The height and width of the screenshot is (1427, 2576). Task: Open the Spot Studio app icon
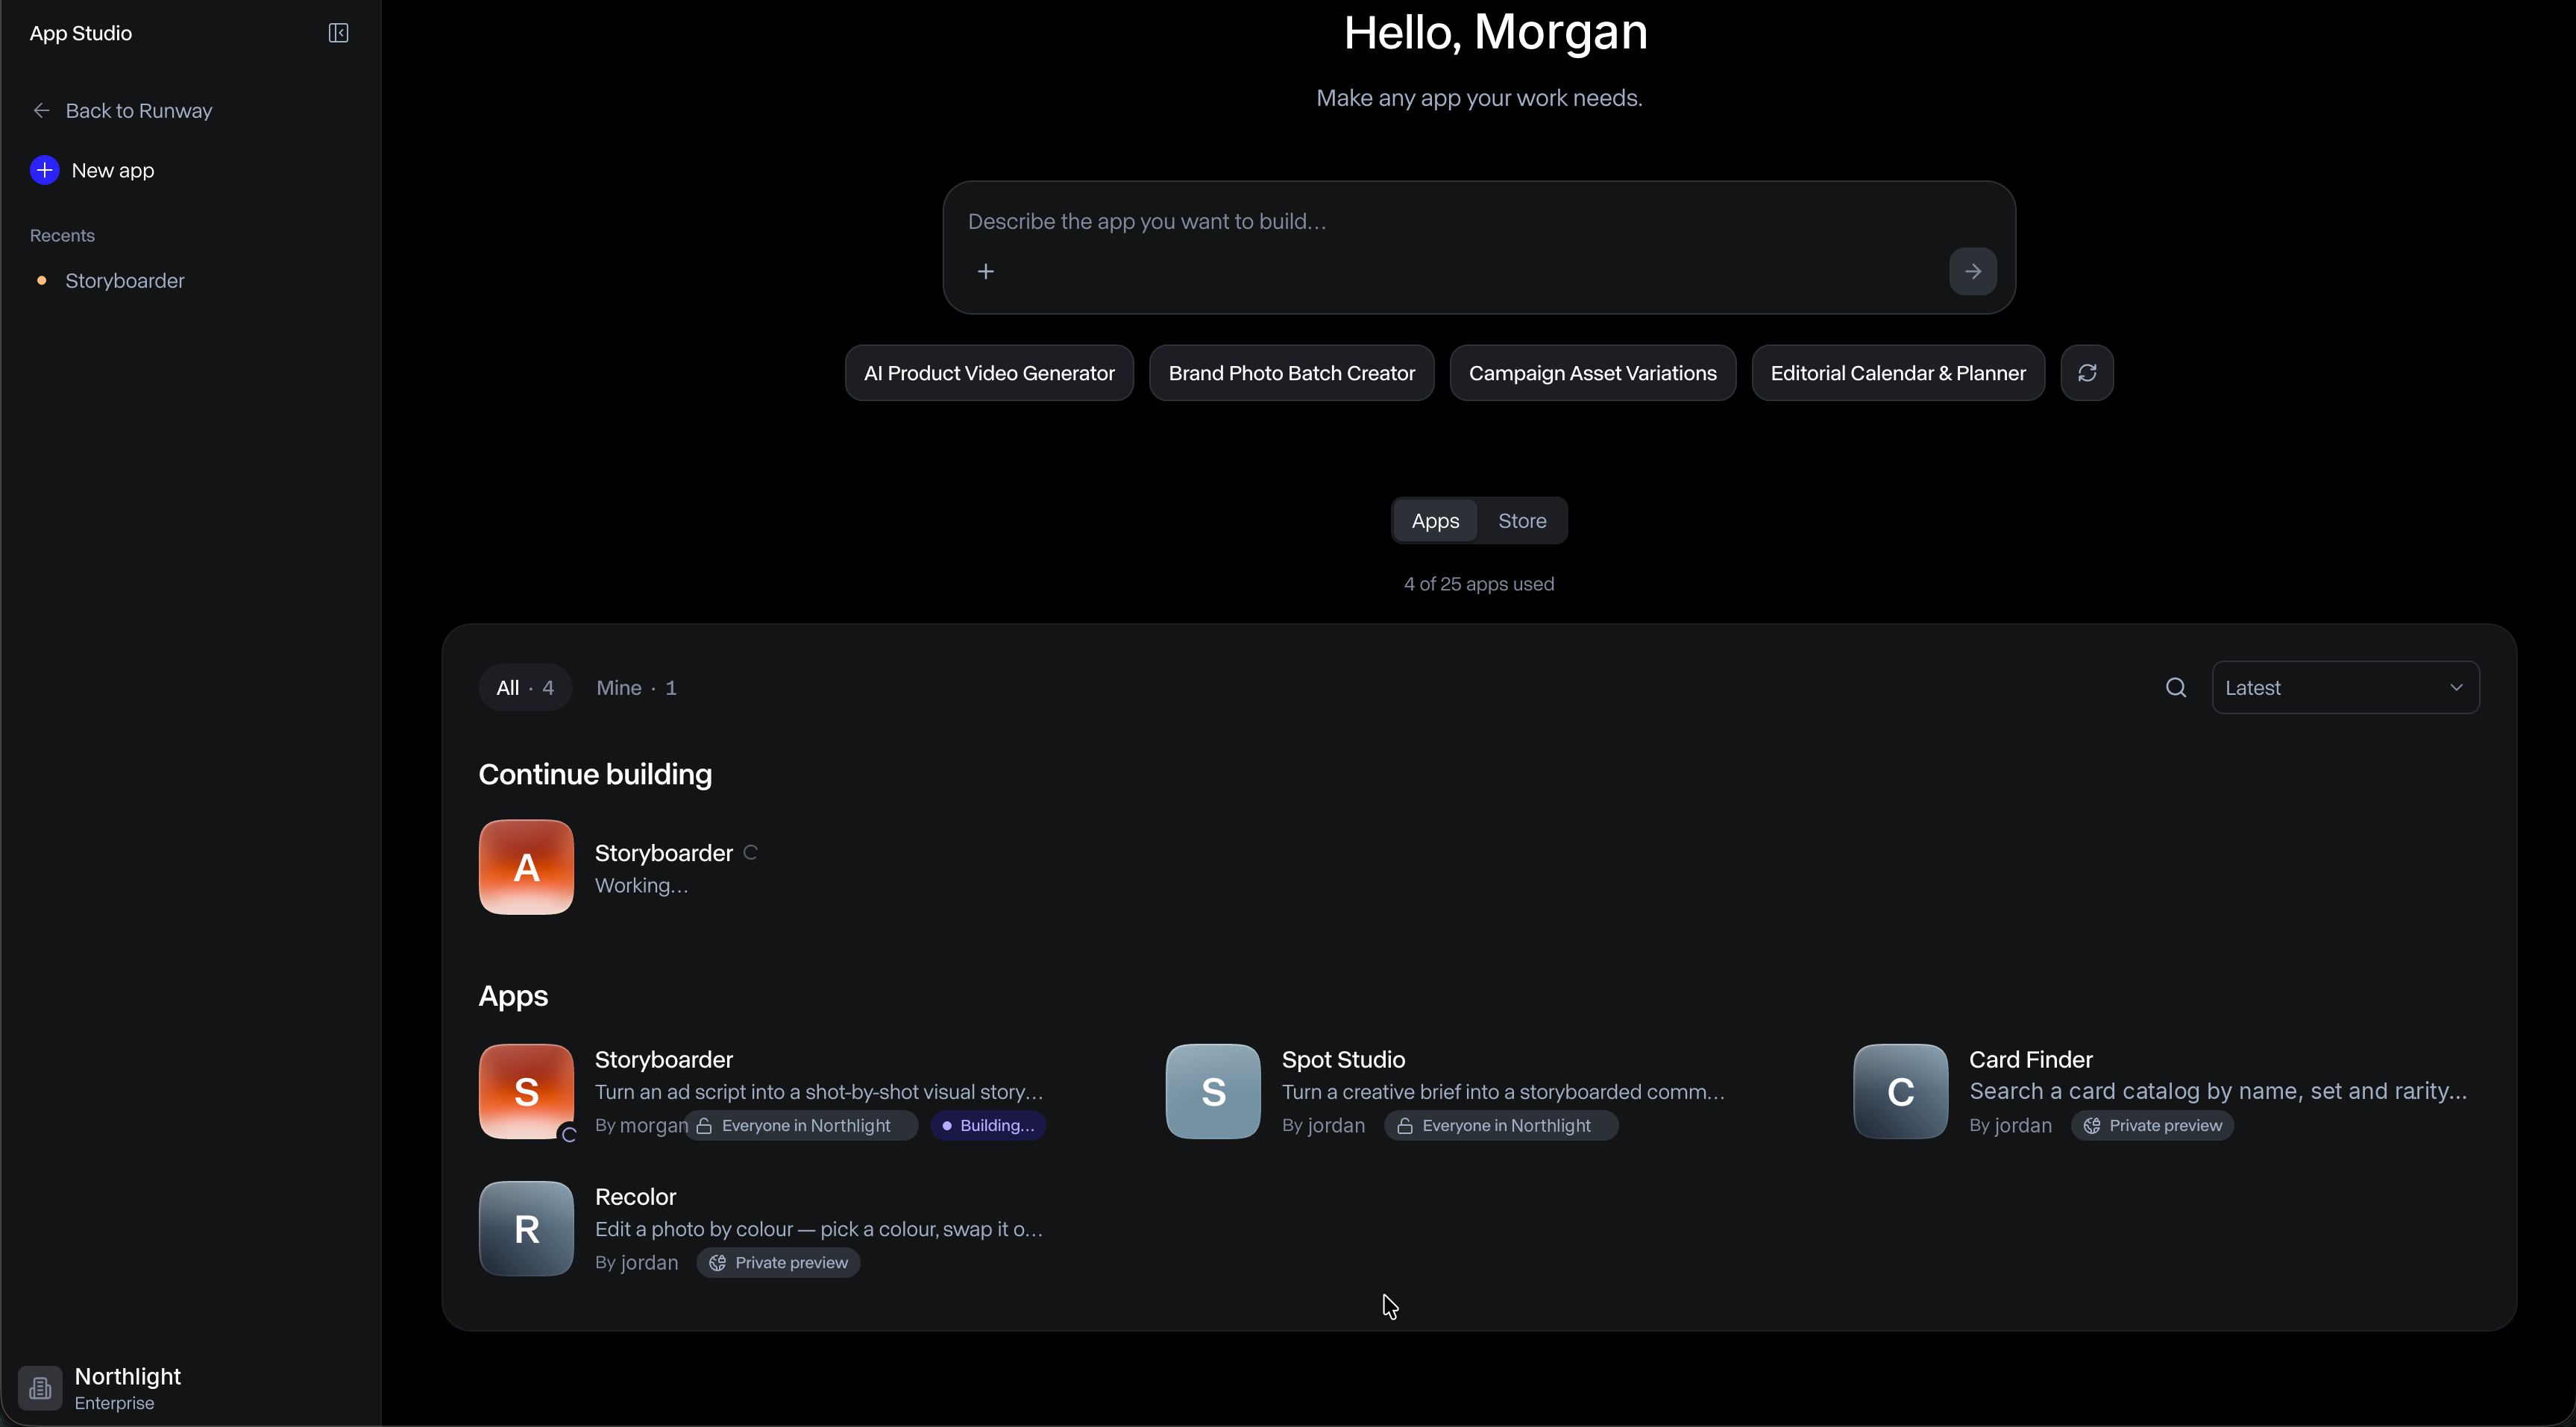coord(1213,1091)
